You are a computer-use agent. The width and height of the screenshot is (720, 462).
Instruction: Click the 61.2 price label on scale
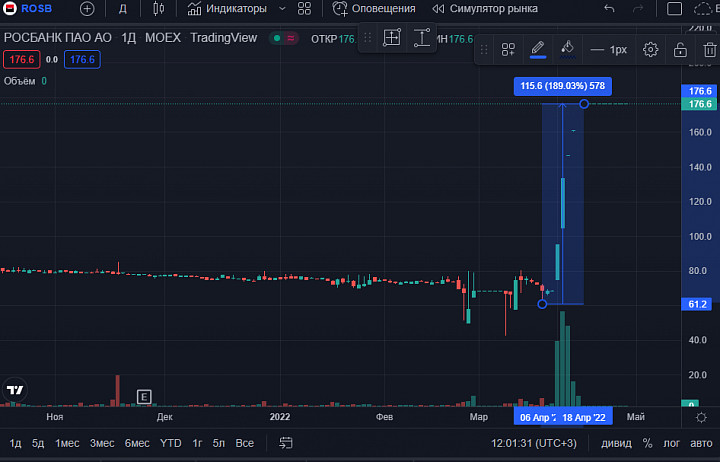(697, 304)
